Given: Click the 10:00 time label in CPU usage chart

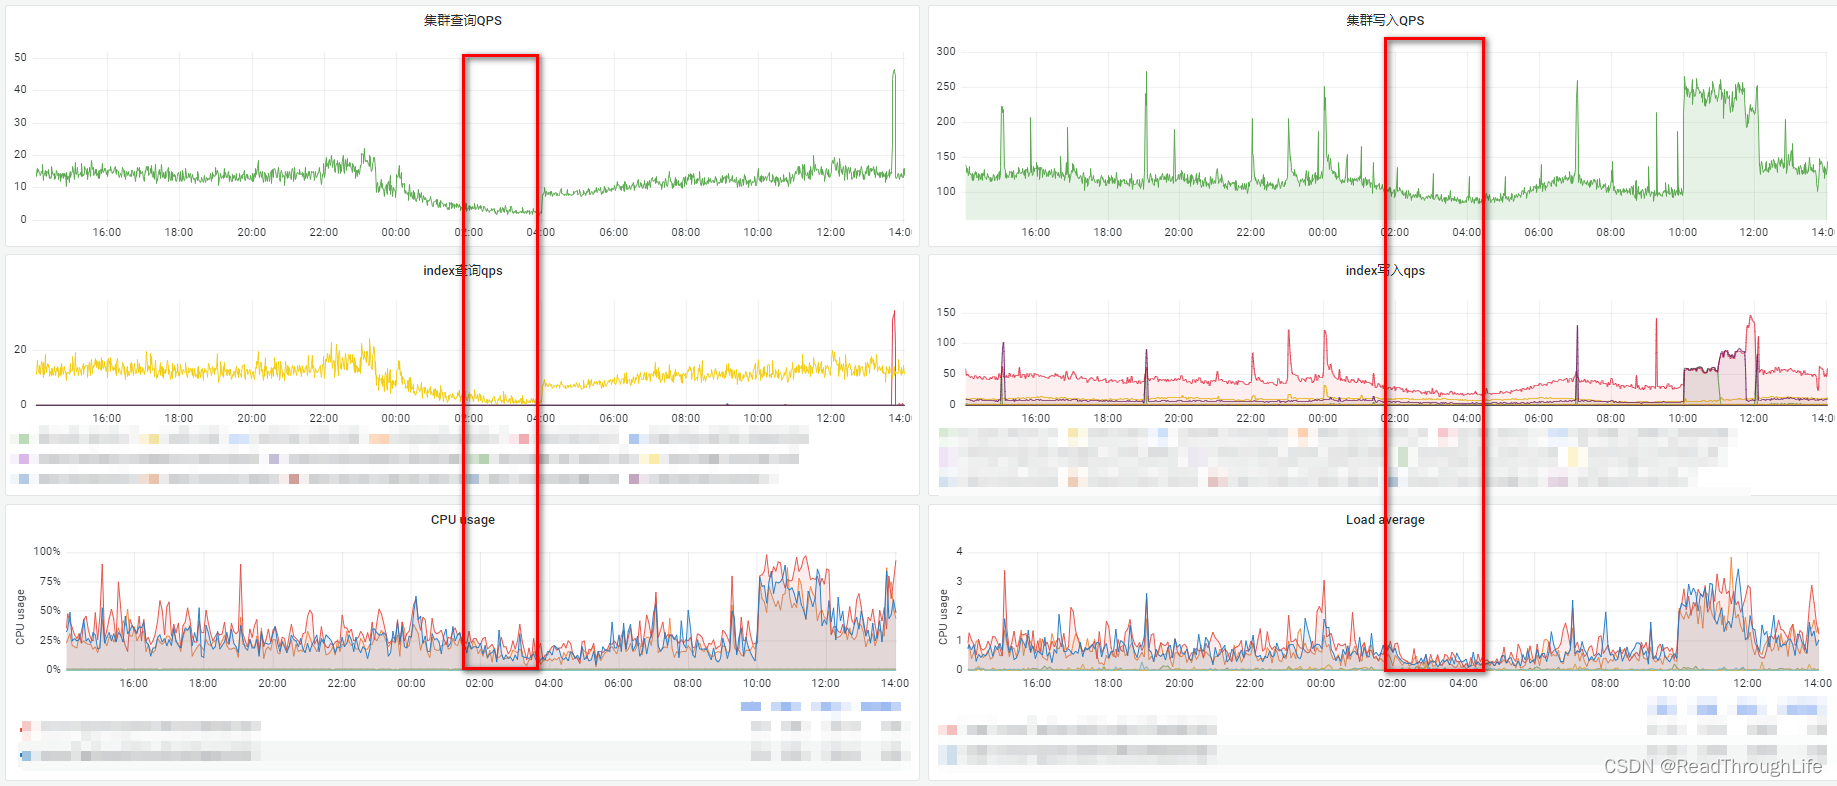Looking at the screenshot, I should [x=757, y=683].
